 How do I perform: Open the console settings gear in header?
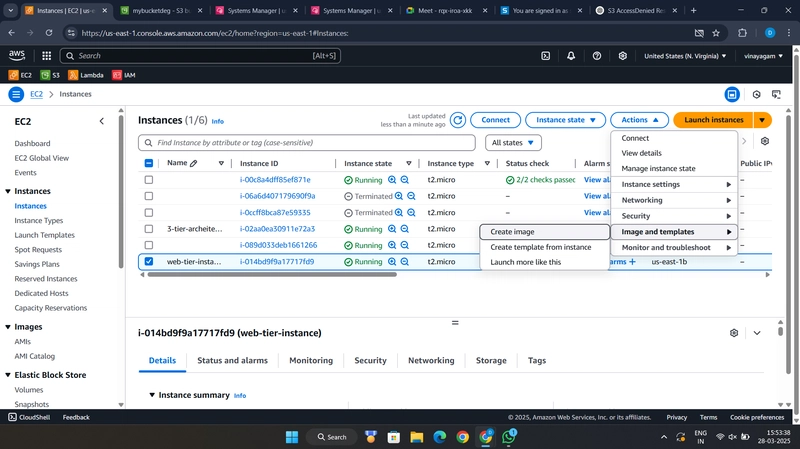pyautogui.click(x=622, y=56)
